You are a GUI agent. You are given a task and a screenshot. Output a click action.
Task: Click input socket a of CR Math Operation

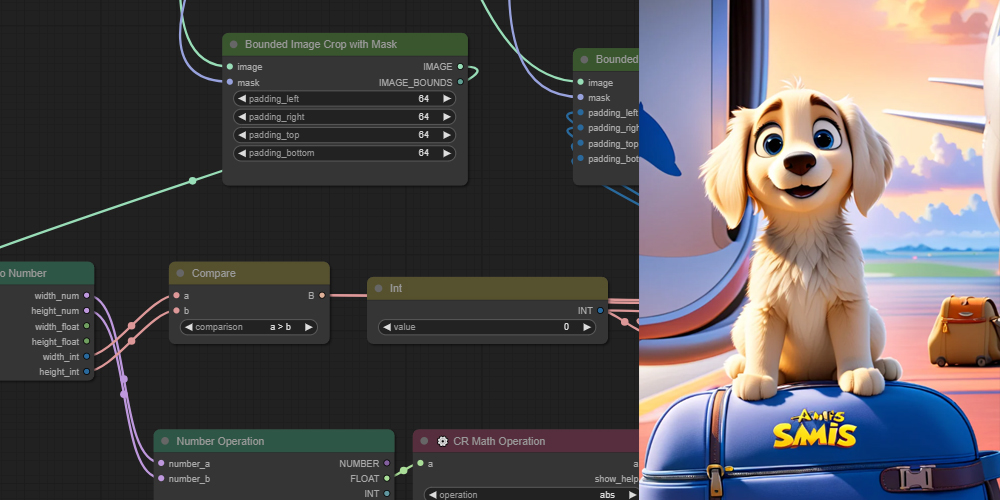420,464
